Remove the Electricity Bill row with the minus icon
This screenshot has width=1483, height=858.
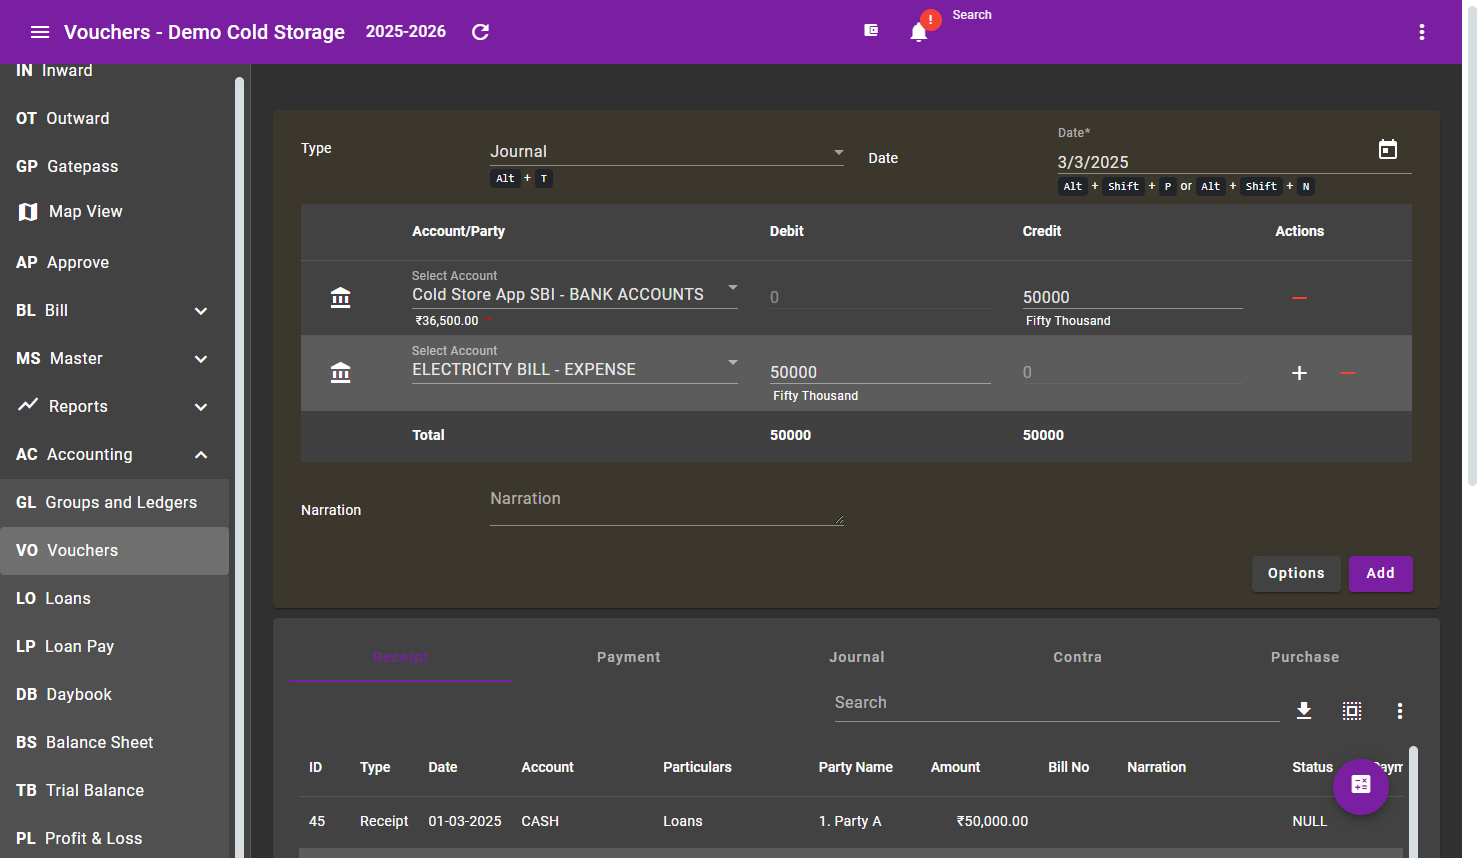[1347, 372]
